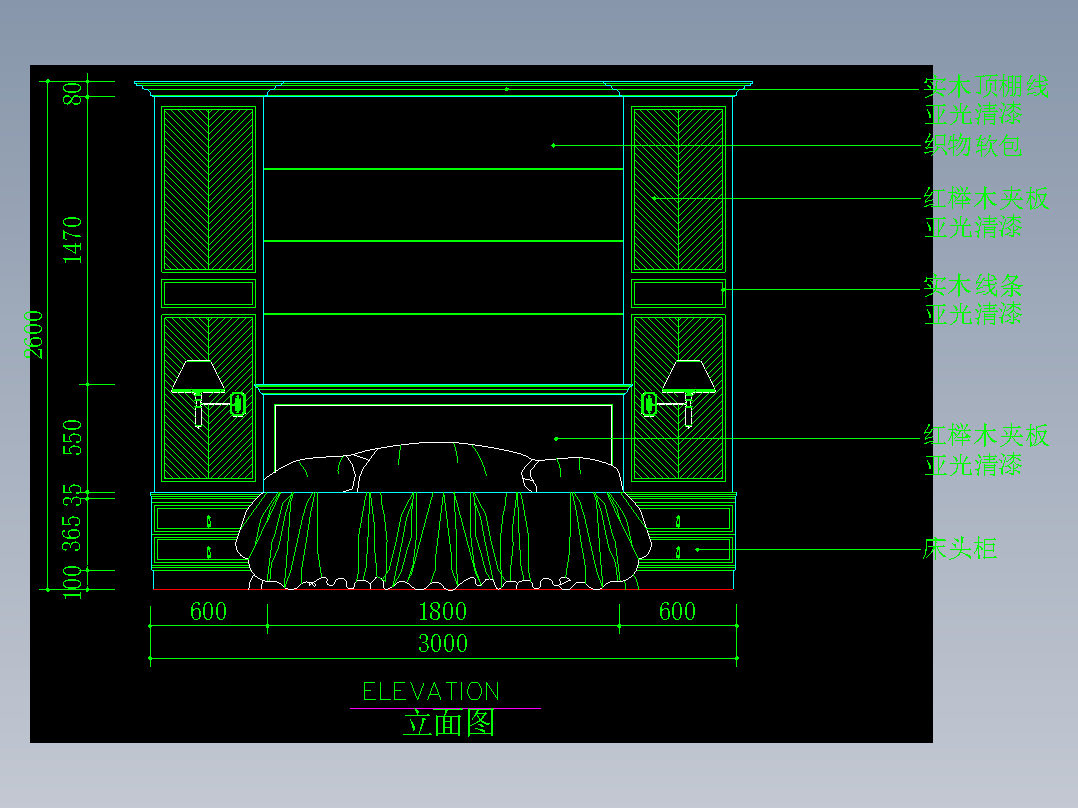Pick the left wall lamp shade
This screenshot has height=808, width=1078.
click(x=198, y=376)
